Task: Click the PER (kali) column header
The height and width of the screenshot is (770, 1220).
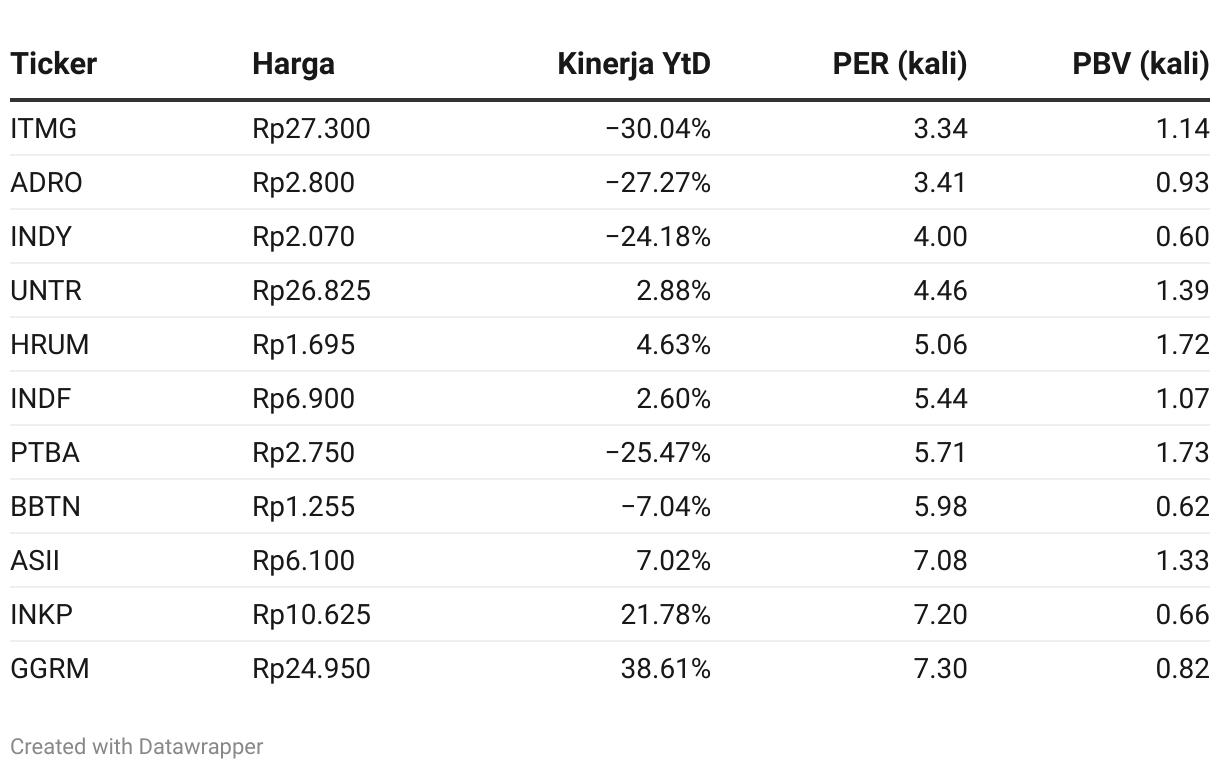Action: (899, 64)
